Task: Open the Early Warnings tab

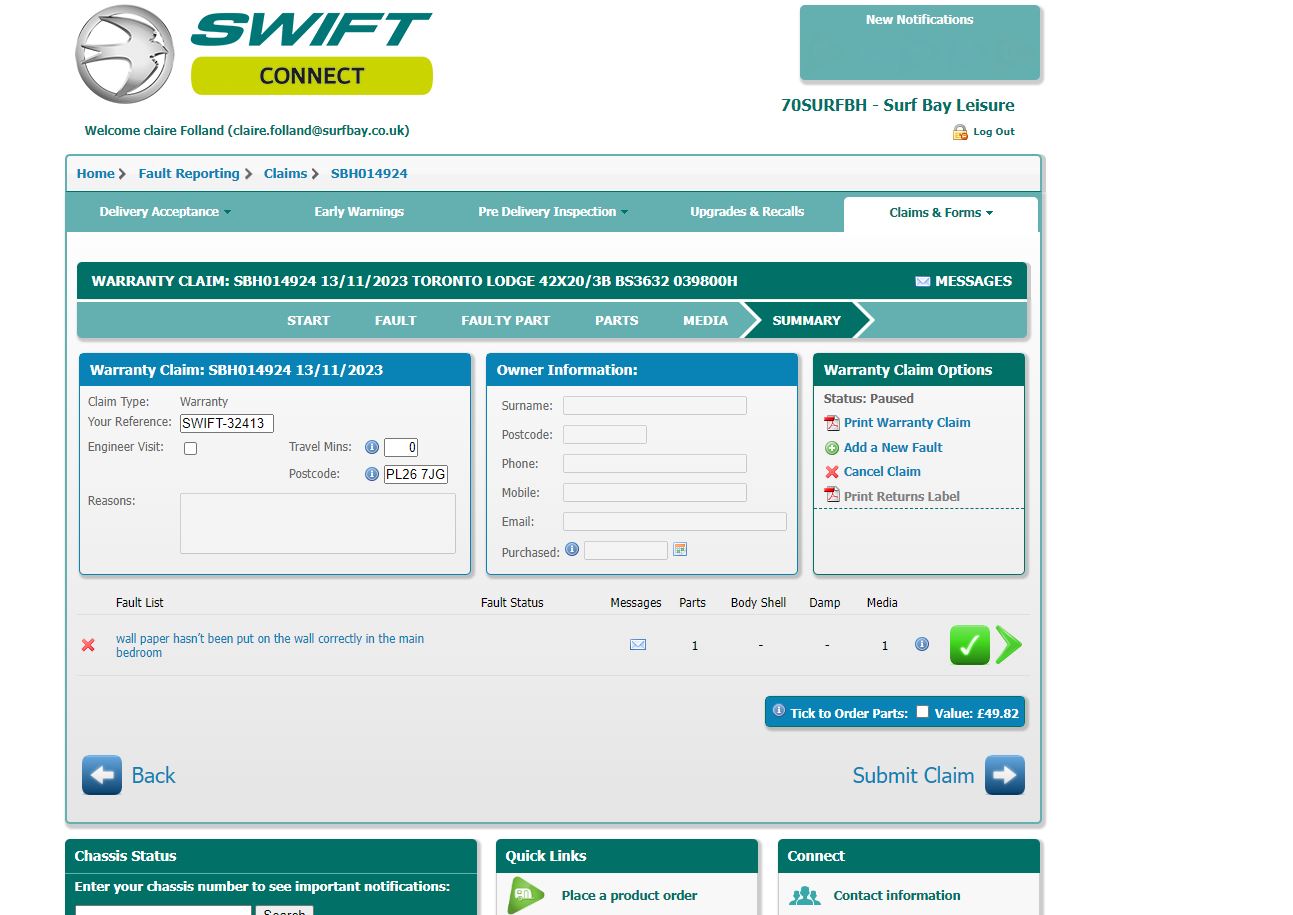Action: click(359, 212)
